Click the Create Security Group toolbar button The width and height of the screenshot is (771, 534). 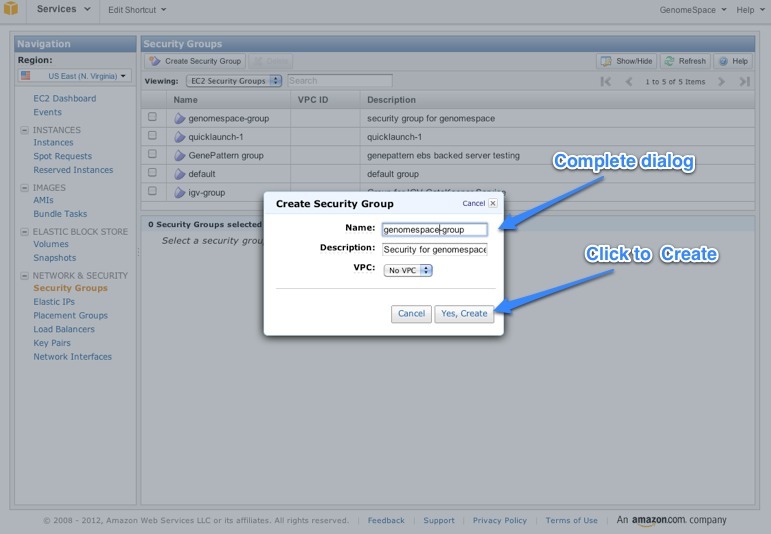point(195,61)
